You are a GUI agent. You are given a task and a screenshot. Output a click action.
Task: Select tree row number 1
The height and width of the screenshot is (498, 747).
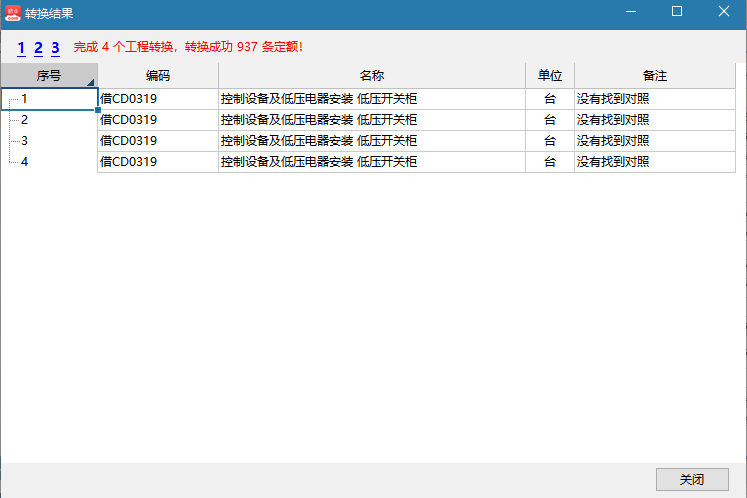tap(25, 99)
